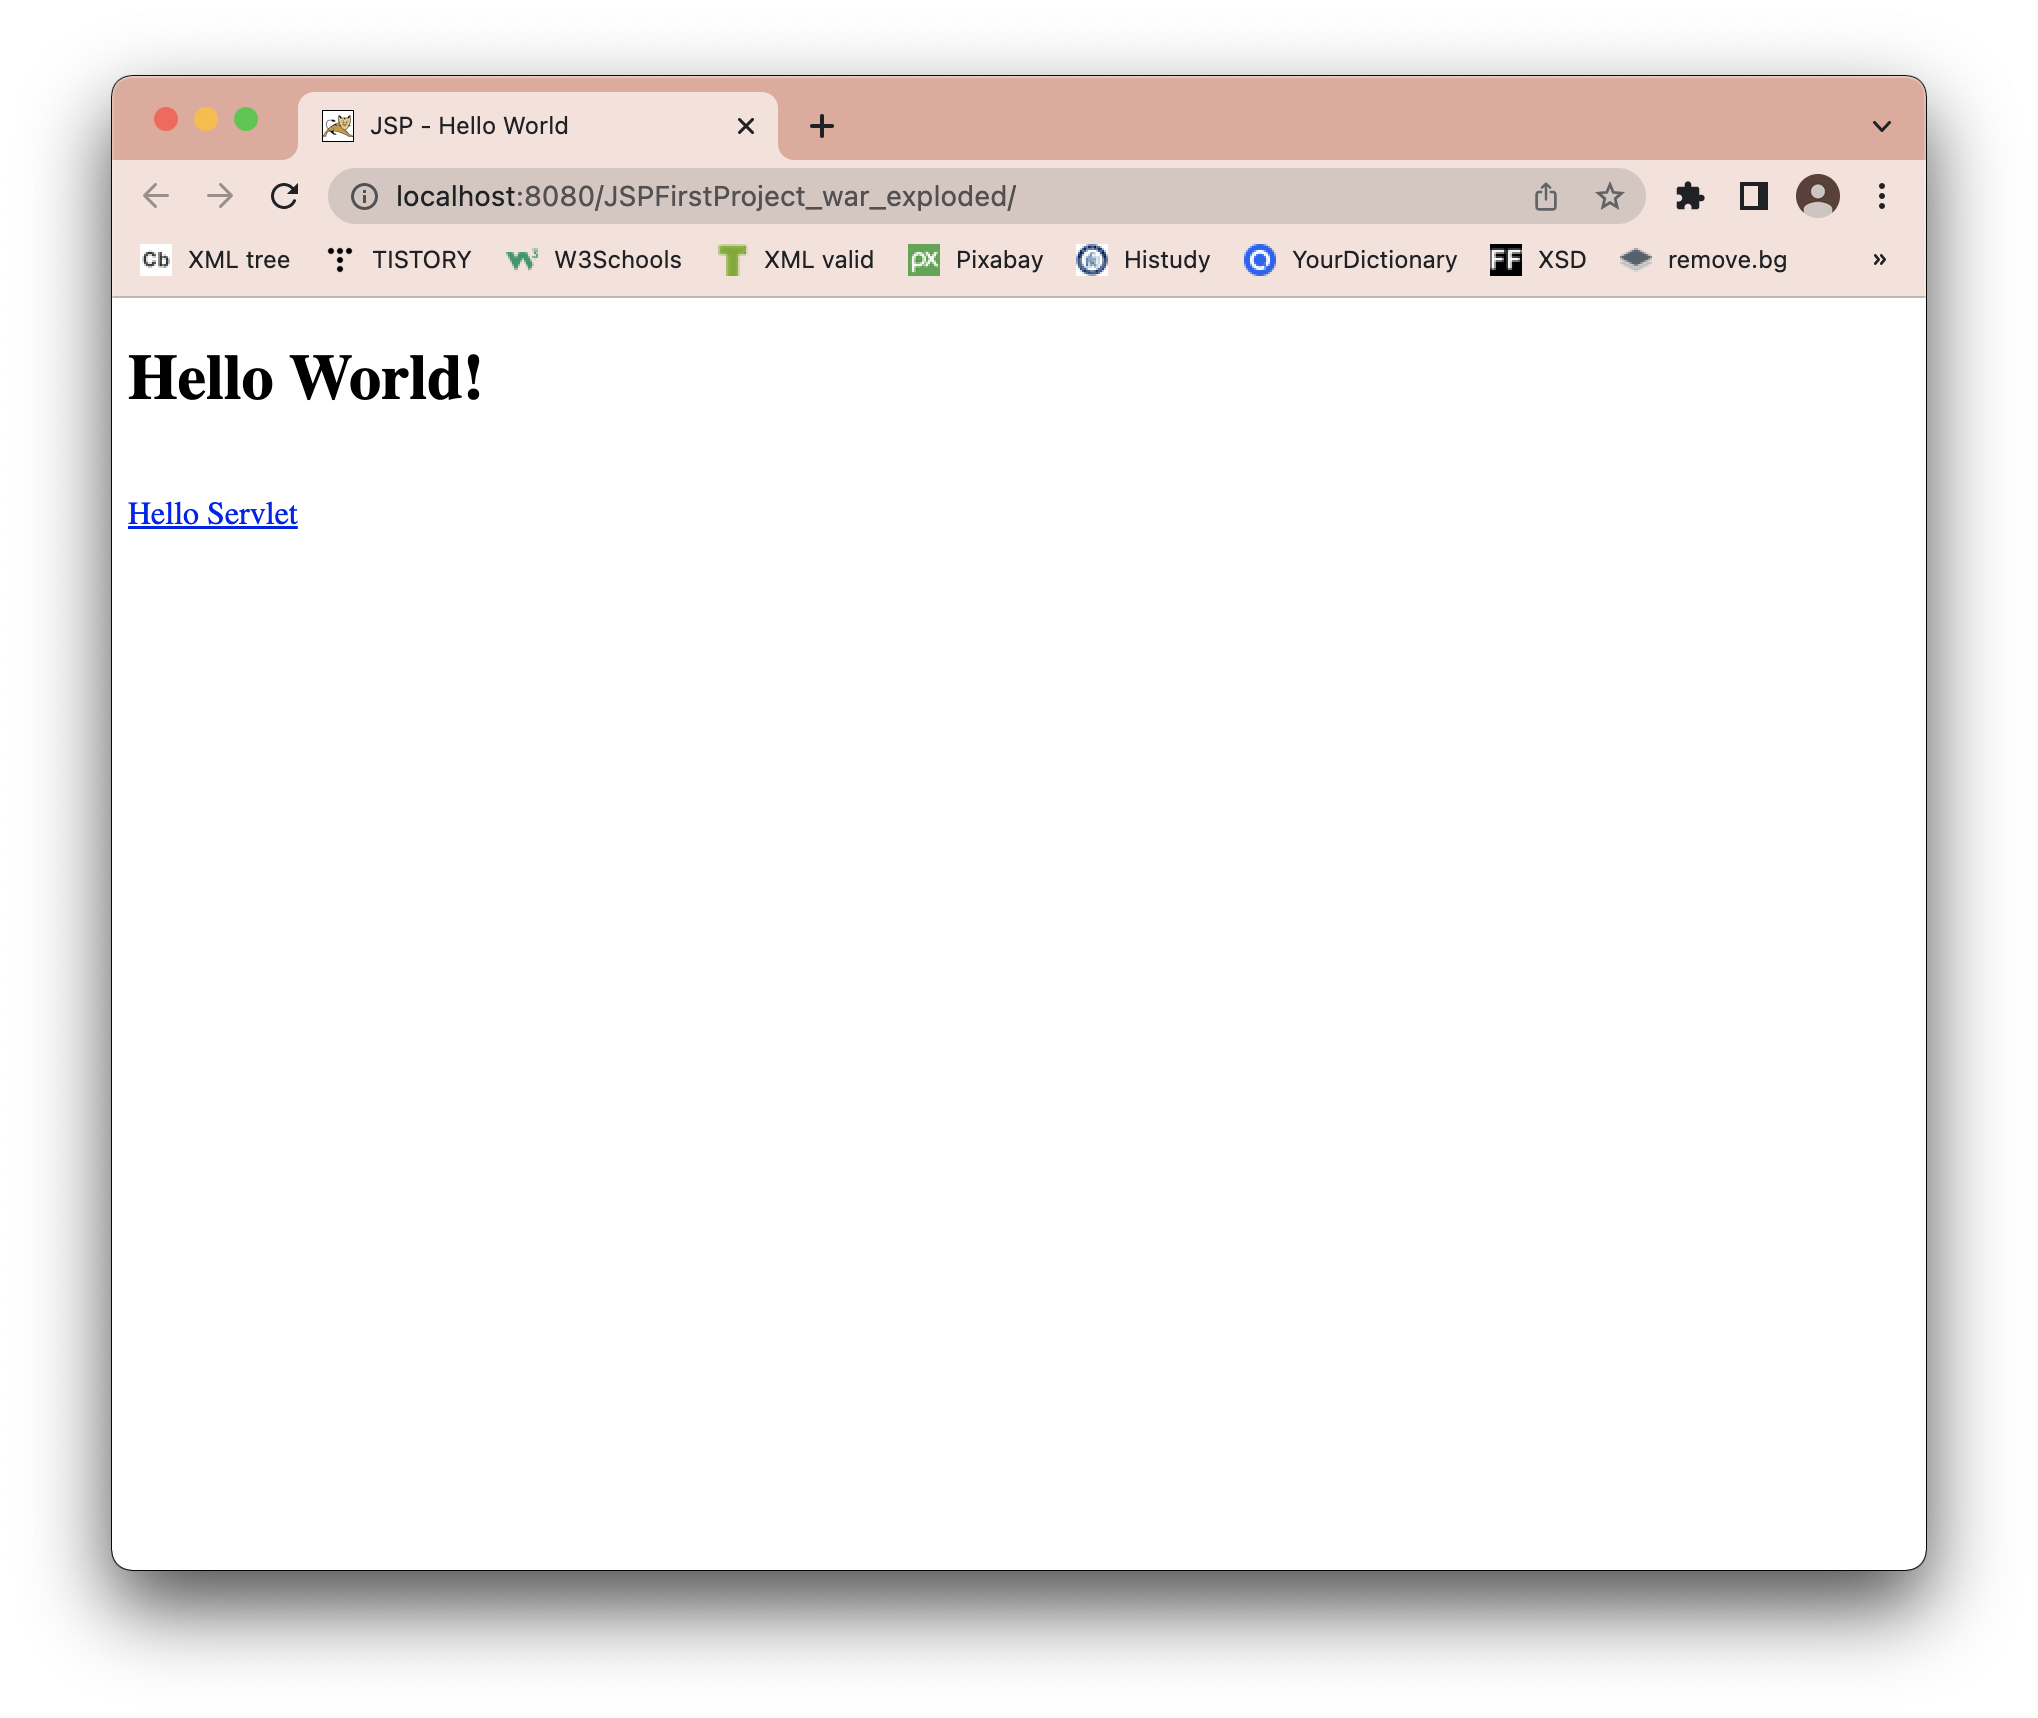Viewport: 2038px width, 1718px height.
Task: Open Chrome three-dot menu
Action: click(1881, 196)
